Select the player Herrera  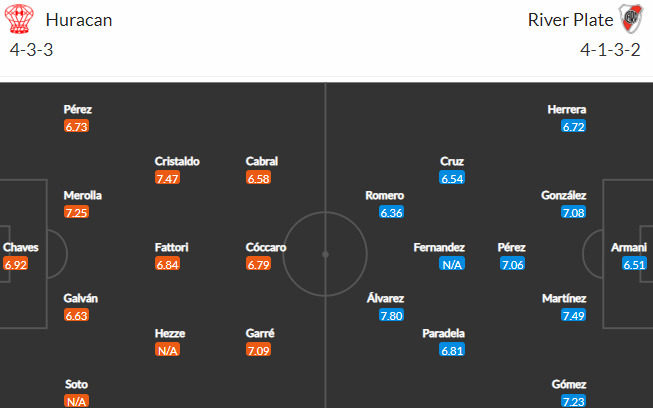567,109
